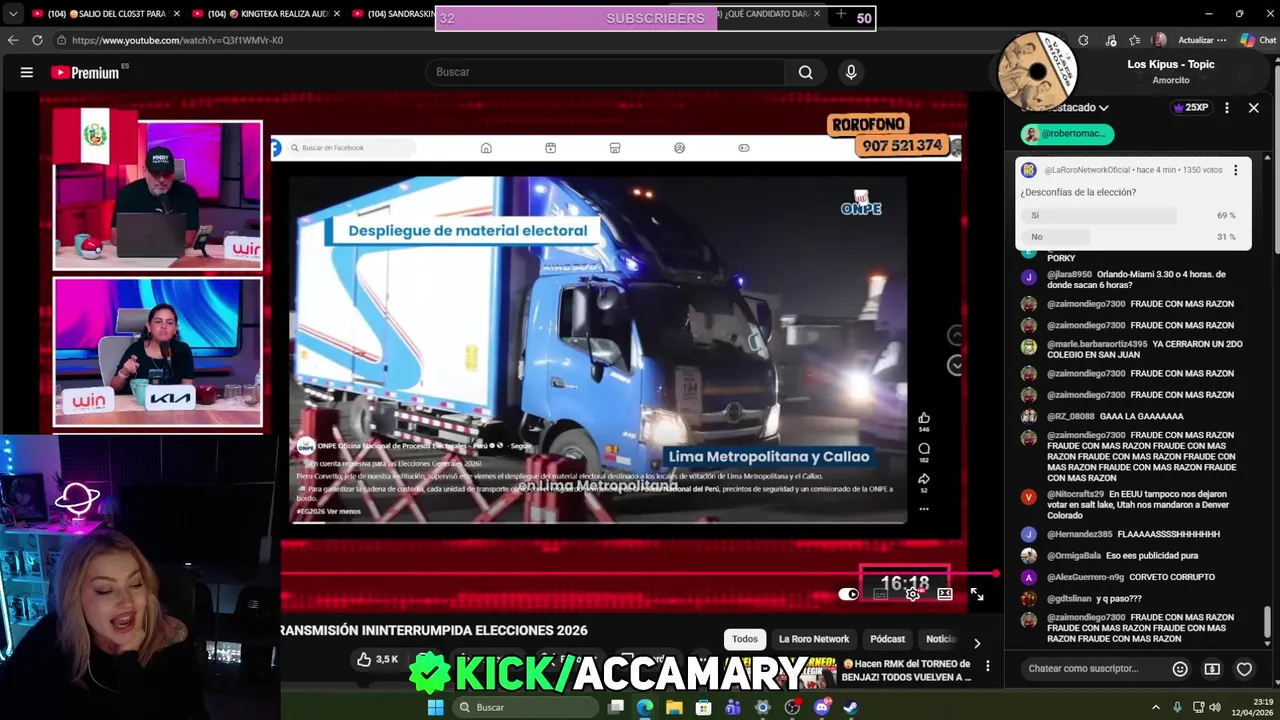This screenshot has height=720, width=1280.
Task: Start voice search with microphone icon
Action: click(851, 72)
